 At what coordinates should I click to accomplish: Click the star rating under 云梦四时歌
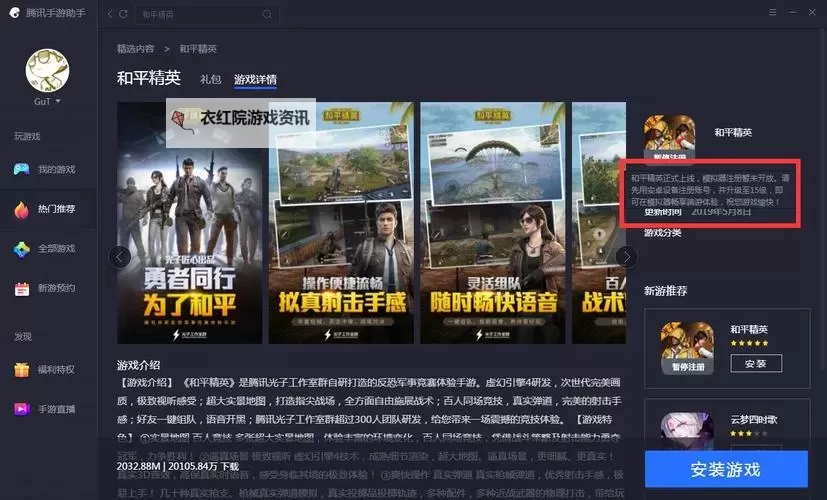tap(749, 434)
